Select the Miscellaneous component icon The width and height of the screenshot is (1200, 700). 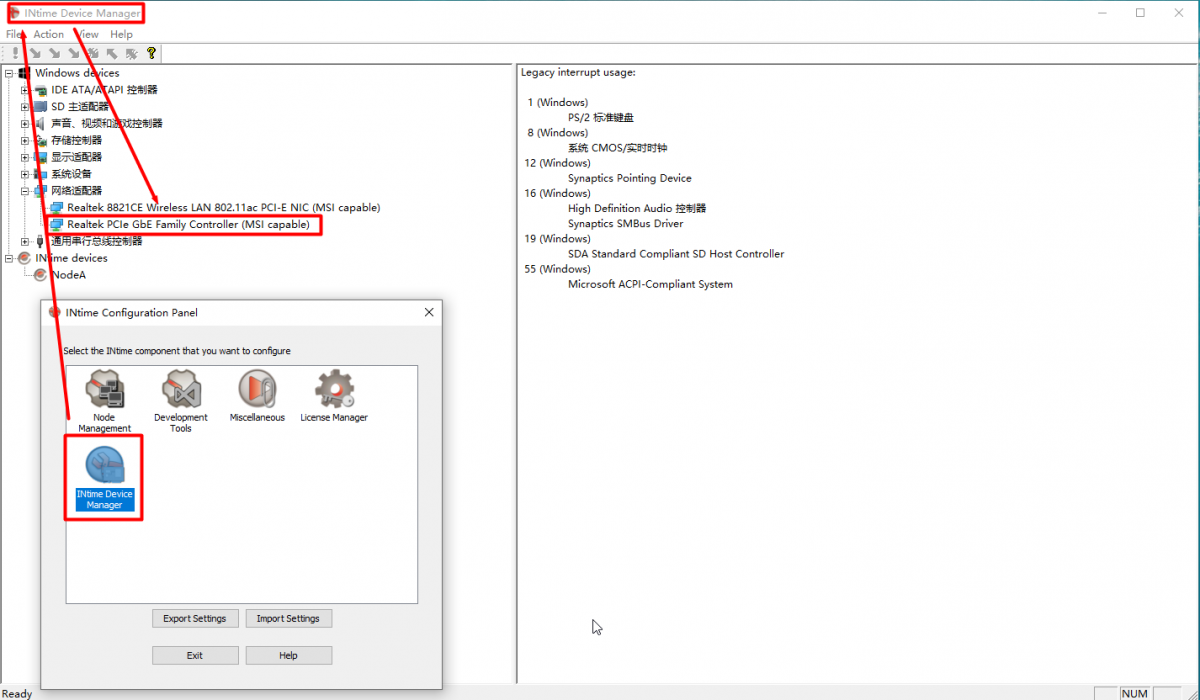pyautogui.click(x=257, y=390)
